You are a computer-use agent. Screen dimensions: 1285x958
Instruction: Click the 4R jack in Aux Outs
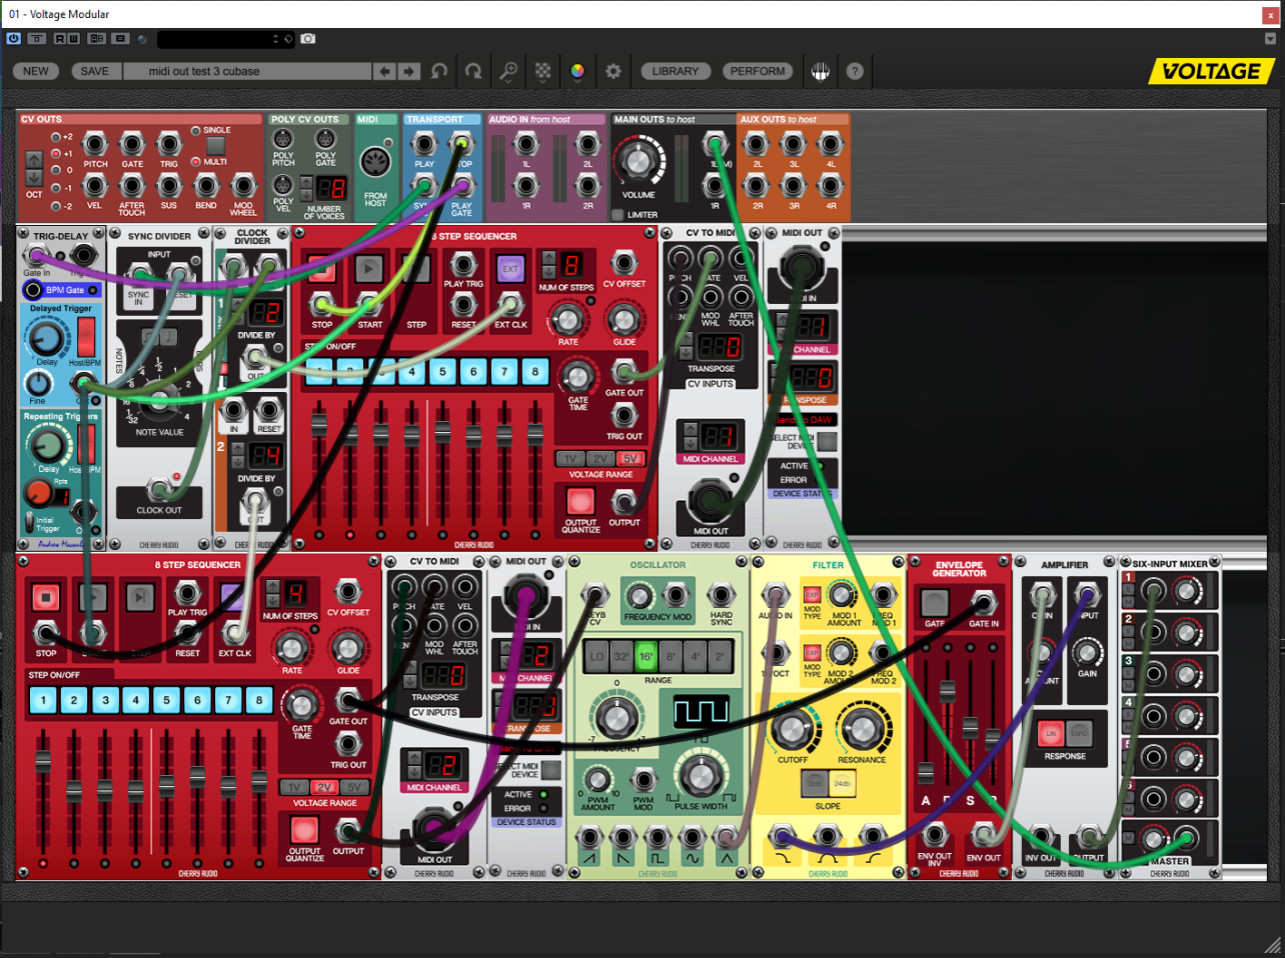[830, 186]
